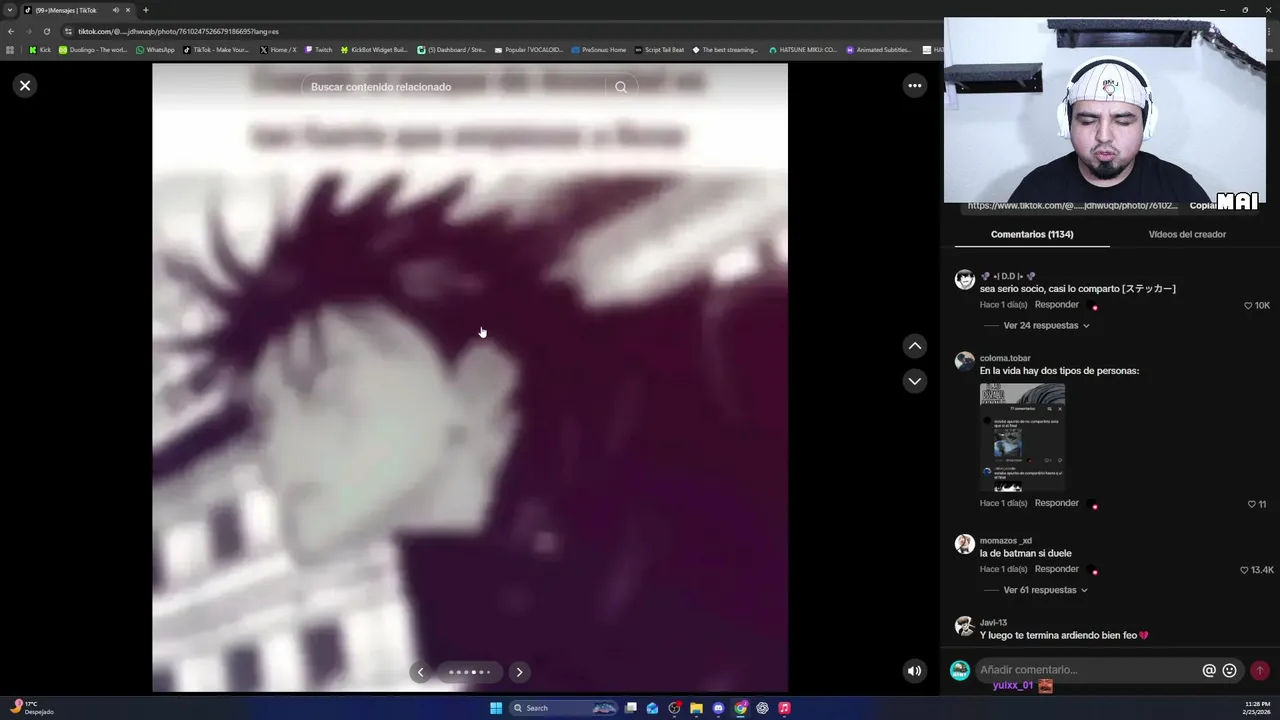Close the '(99+) Mensajes | TikTok' tab
This screenshot has height=720, width=1280.
point(128,10)
